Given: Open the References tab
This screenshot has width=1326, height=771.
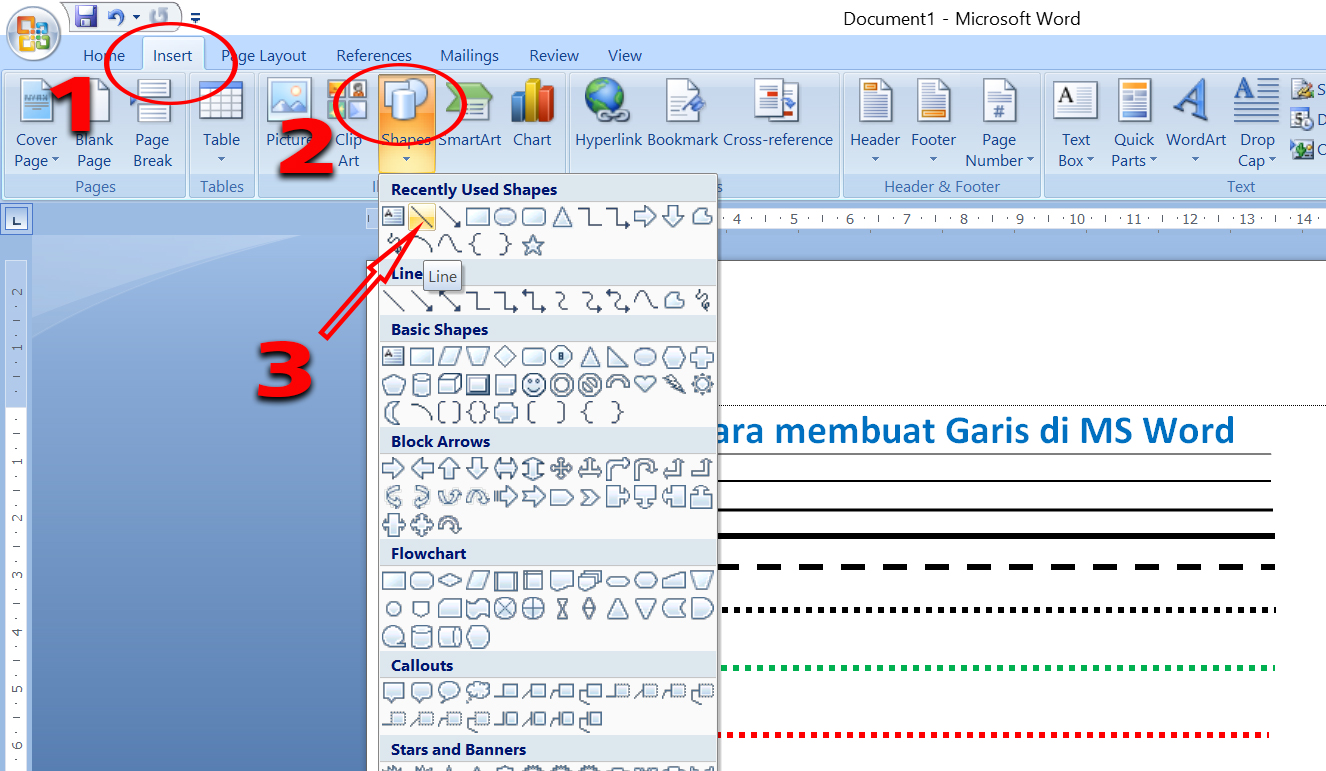Looking at the screenshot, I should pos(374,55).
